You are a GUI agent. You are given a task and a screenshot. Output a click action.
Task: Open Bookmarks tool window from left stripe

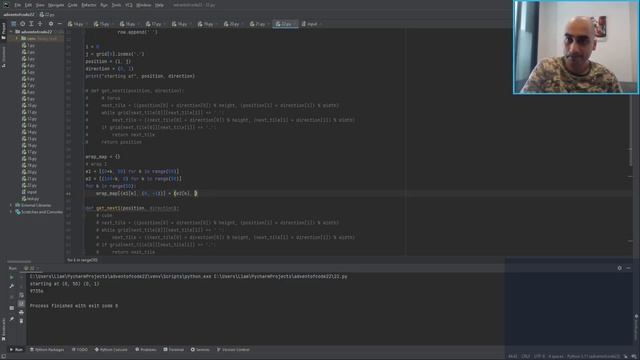tap(4, 329)
